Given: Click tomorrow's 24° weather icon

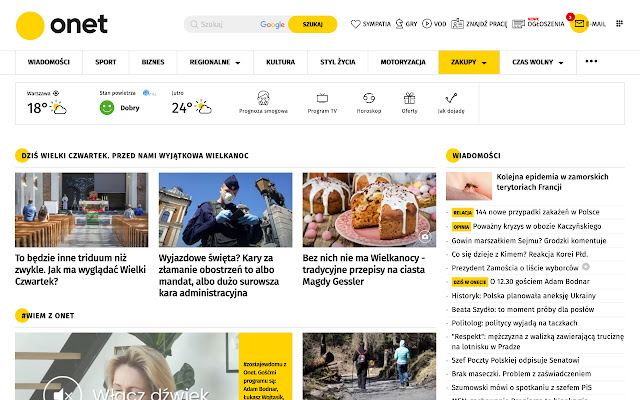Looking at the screenshot, I should coord(203,107).
